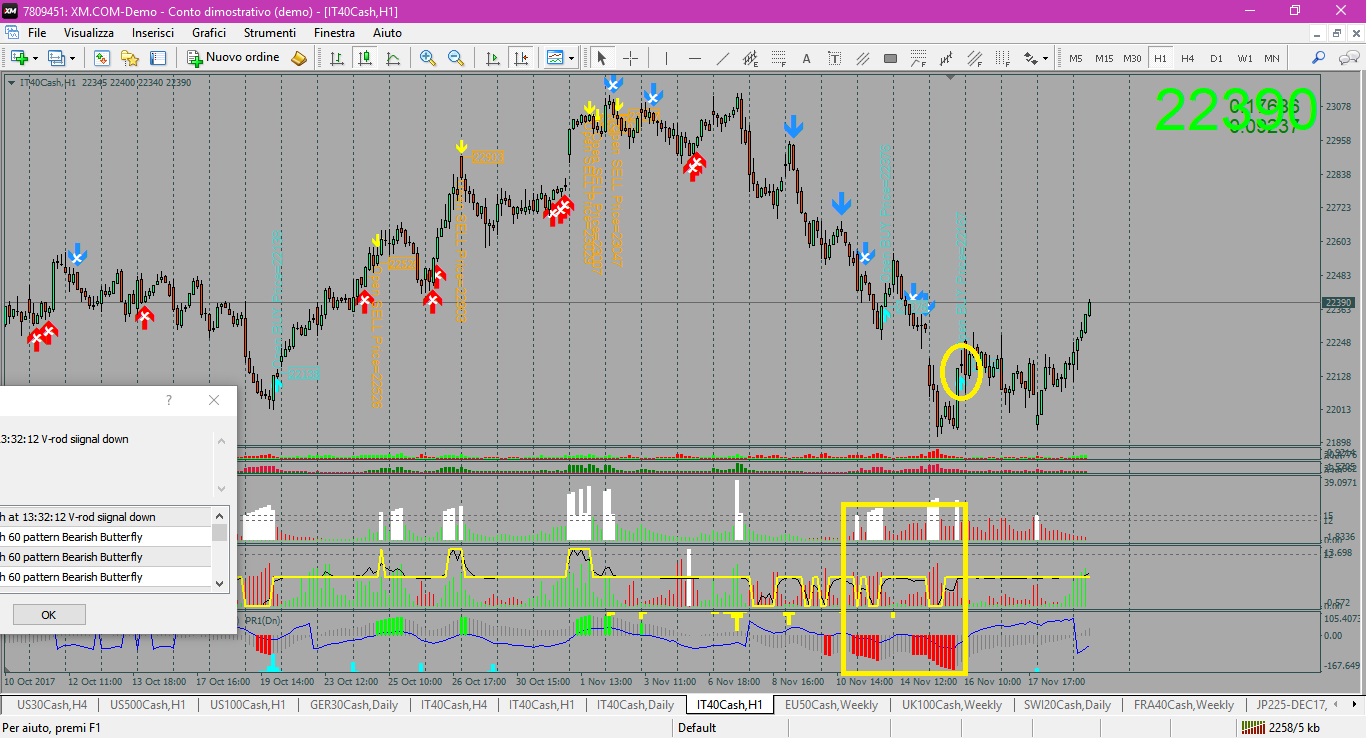The width and height of the screenshot is (1366, 738).
Task: Switch to W1 timeframe
Action: 1244,58
